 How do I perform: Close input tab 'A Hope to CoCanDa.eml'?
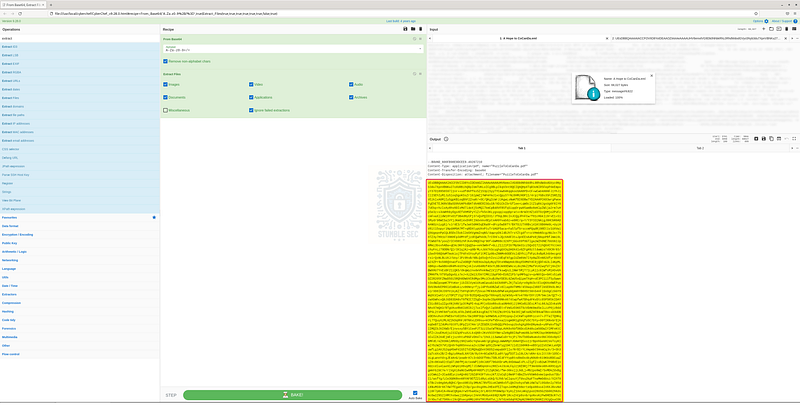[x=607, y=38]
